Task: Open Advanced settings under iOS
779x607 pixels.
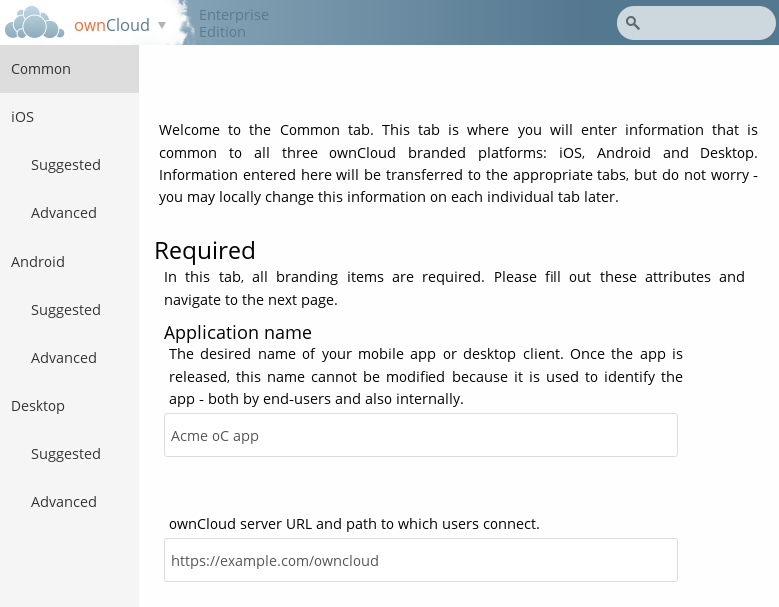Action: [64, 213]
